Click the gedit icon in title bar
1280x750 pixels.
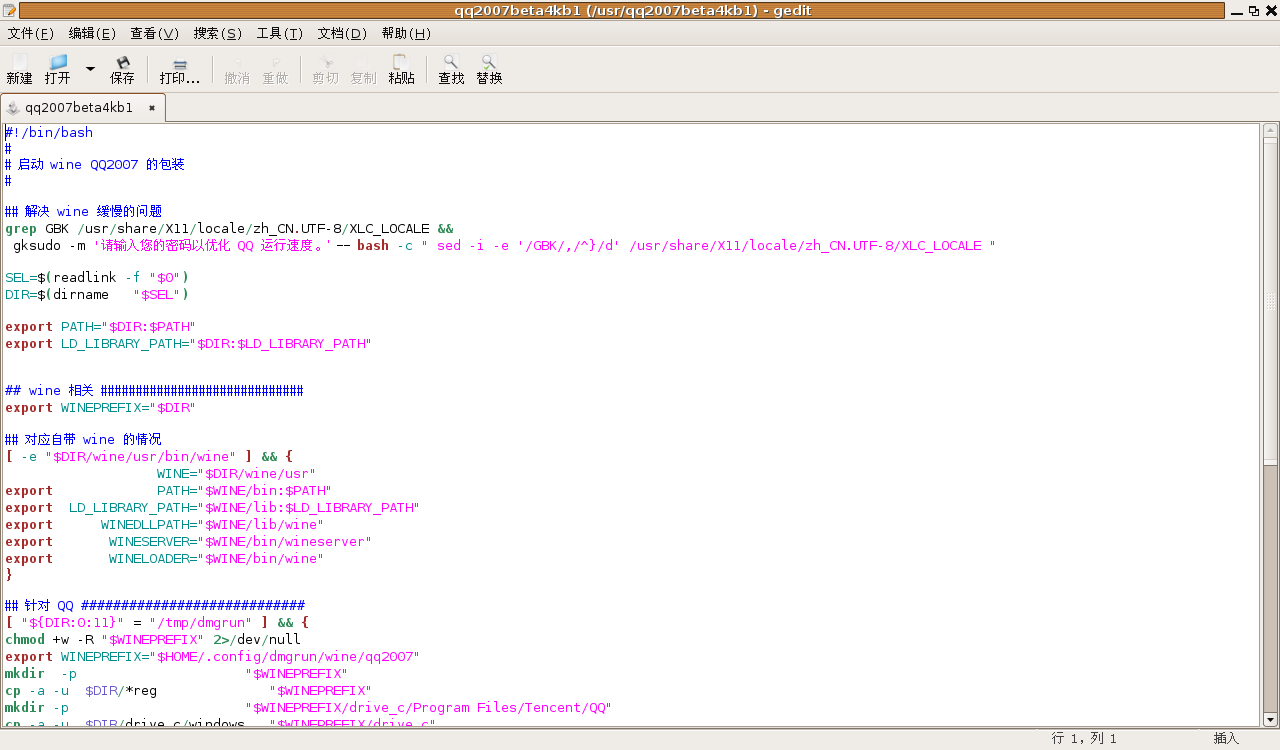(x=10, y=10)
